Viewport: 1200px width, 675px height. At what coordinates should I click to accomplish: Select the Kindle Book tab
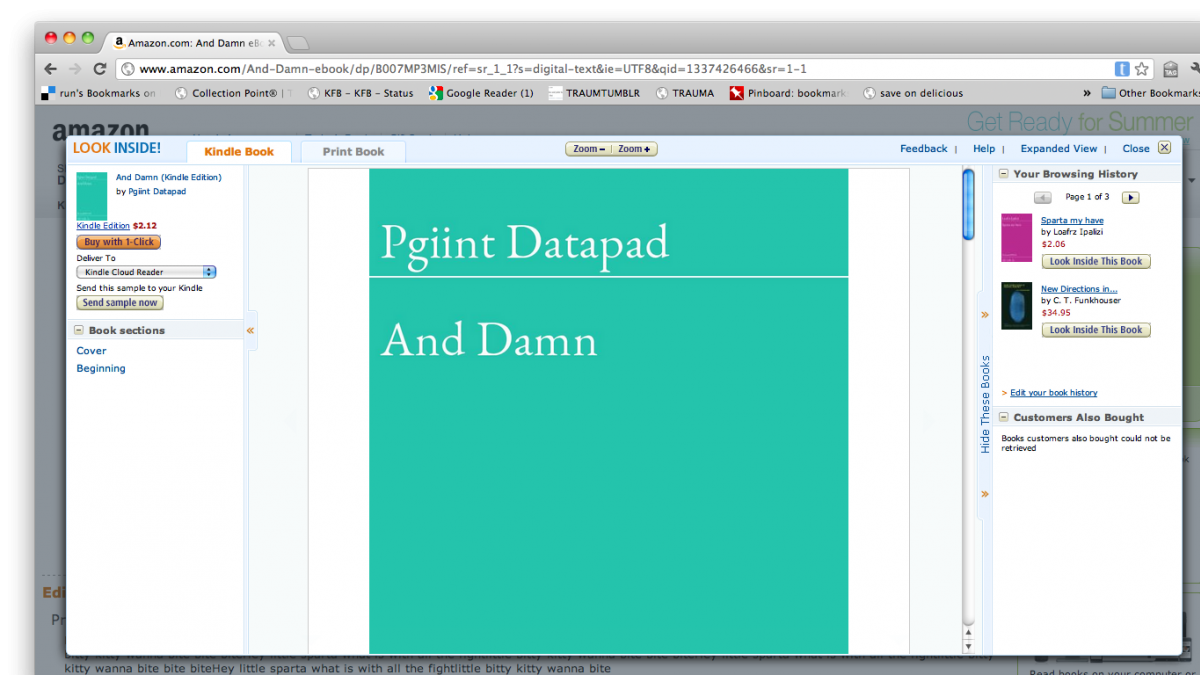pyautogui.click(x=239, y=152)
